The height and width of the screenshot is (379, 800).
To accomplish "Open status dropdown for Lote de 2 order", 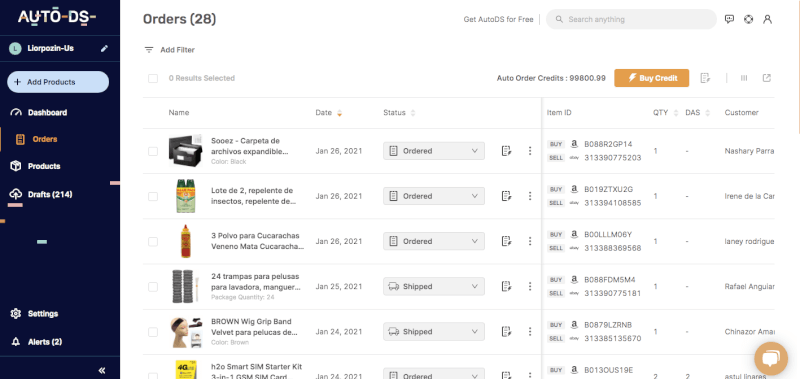I will [x=434, y=196].
